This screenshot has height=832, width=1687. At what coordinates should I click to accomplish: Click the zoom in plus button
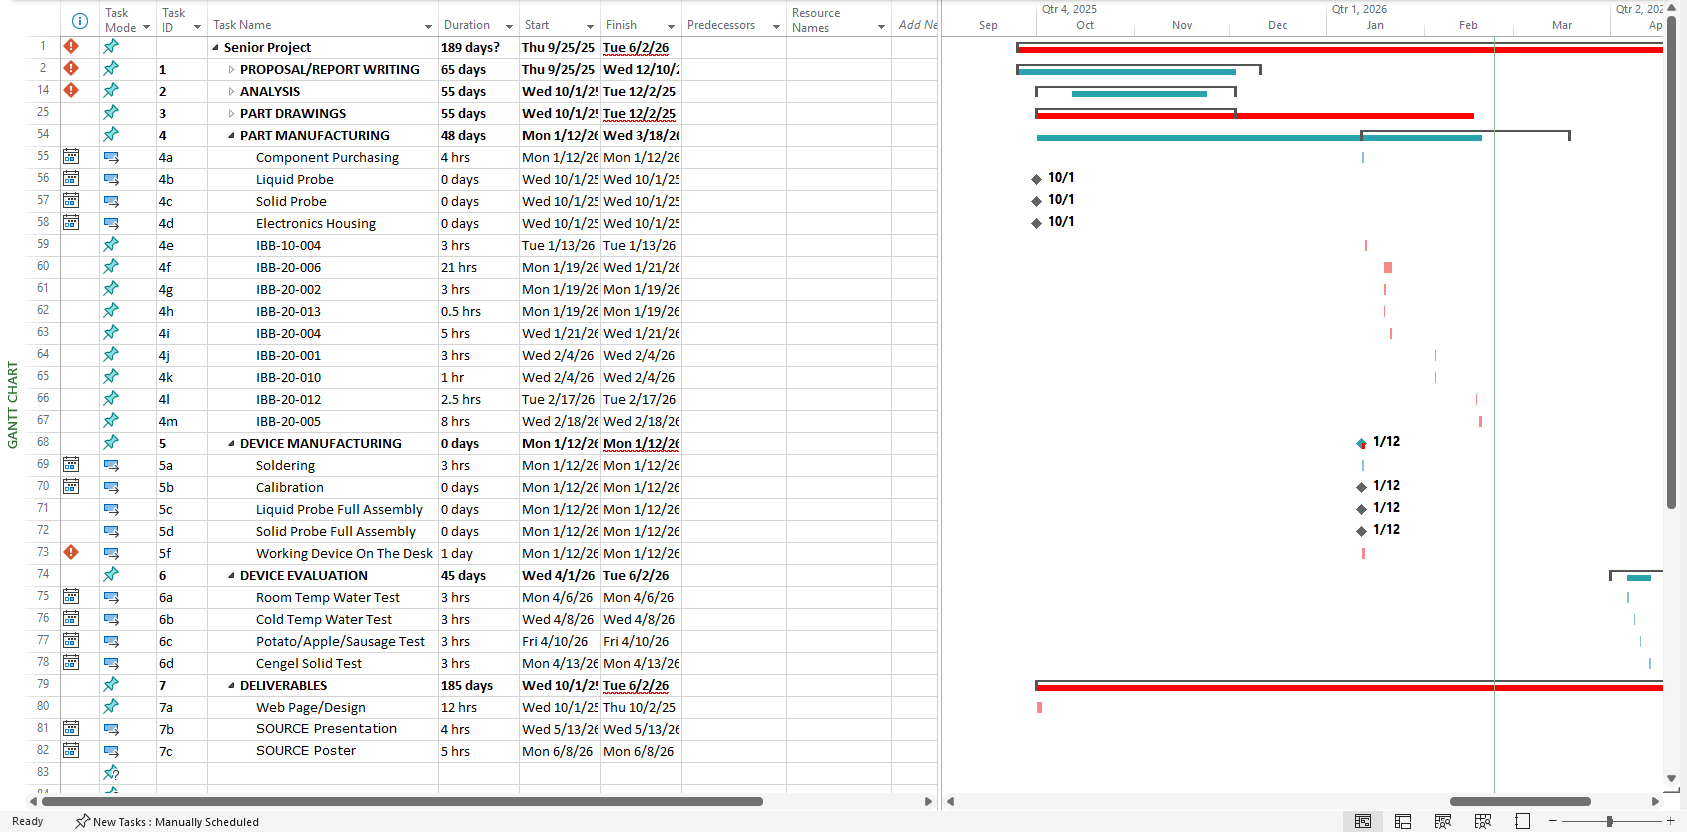tap(1670, 821)
